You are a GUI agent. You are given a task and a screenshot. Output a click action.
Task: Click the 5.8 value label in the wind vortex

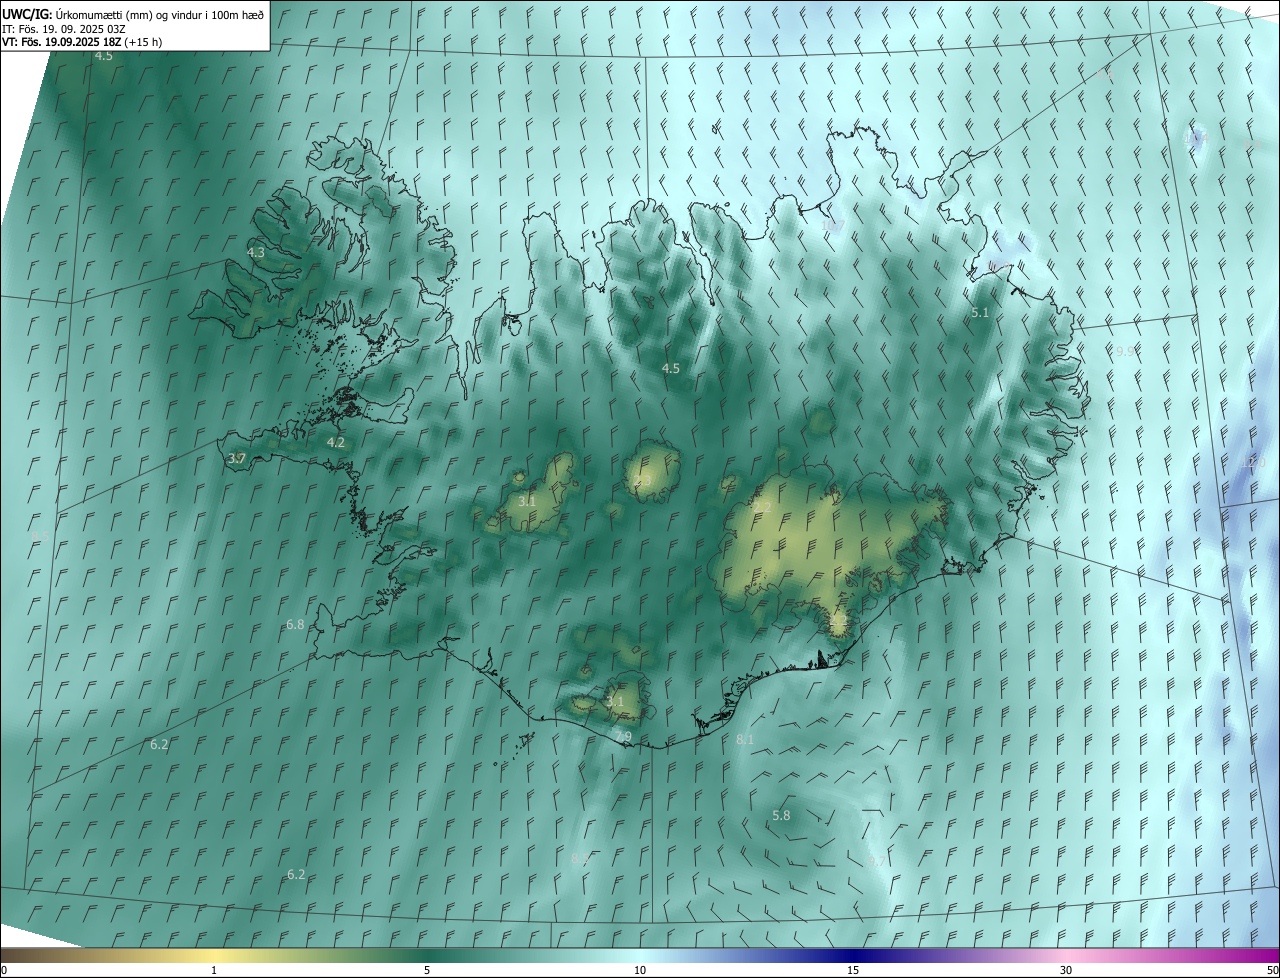pyautogui.click(x=781, y=816)
